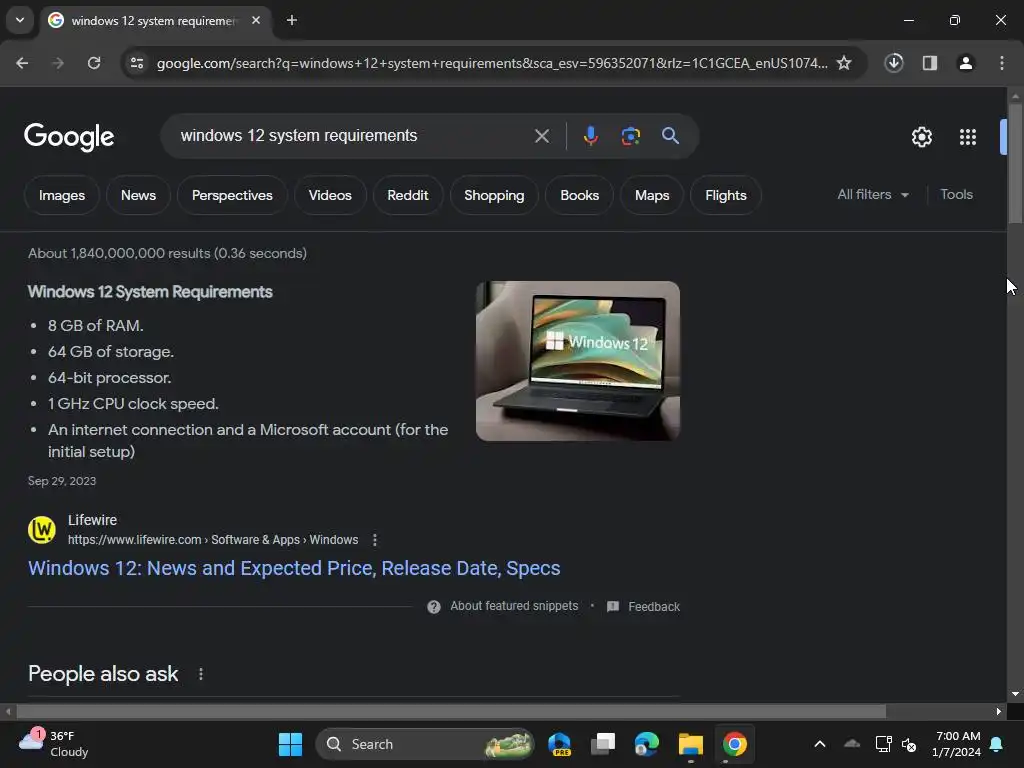1024x768 pixels.
Task: Click Chrome icon in taskbar
Action: click(734, 744)
